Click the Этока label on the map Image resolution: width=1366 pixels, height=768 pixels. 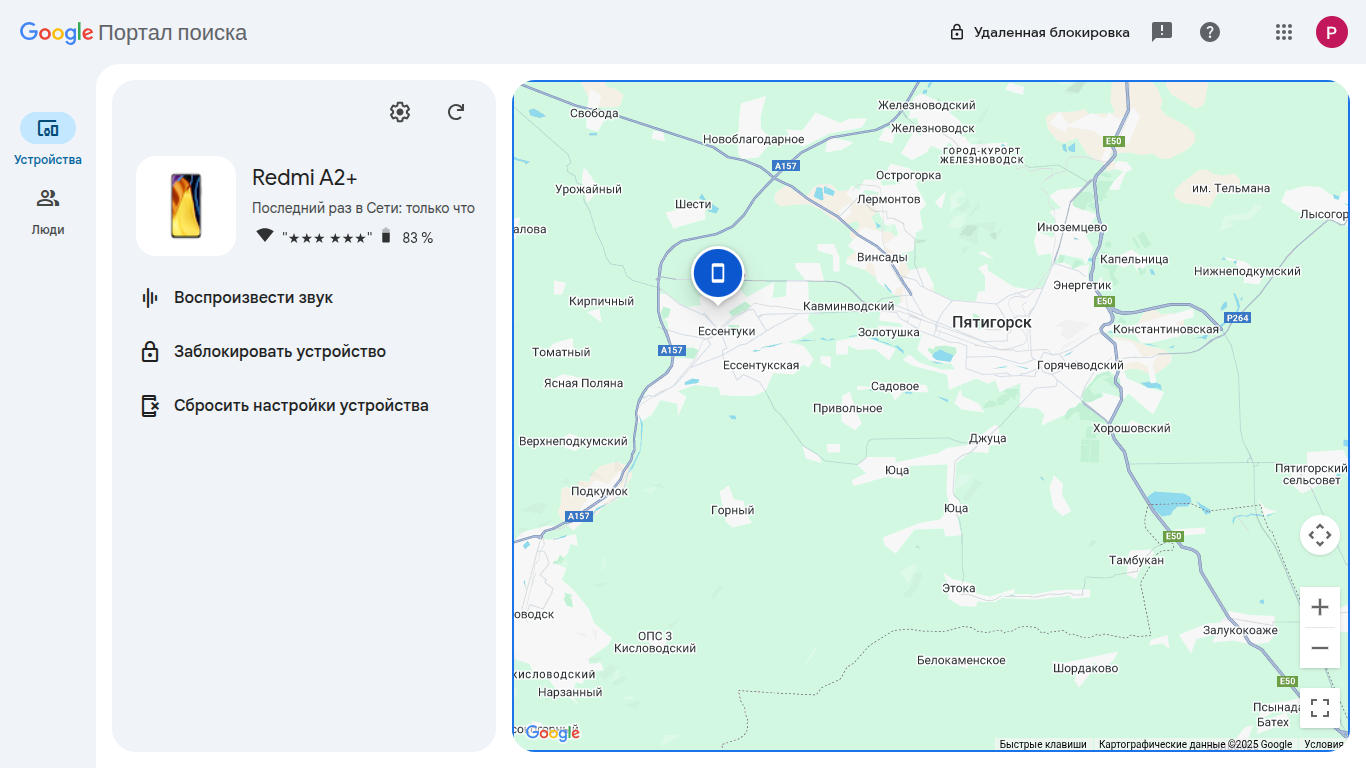point(959,588)
